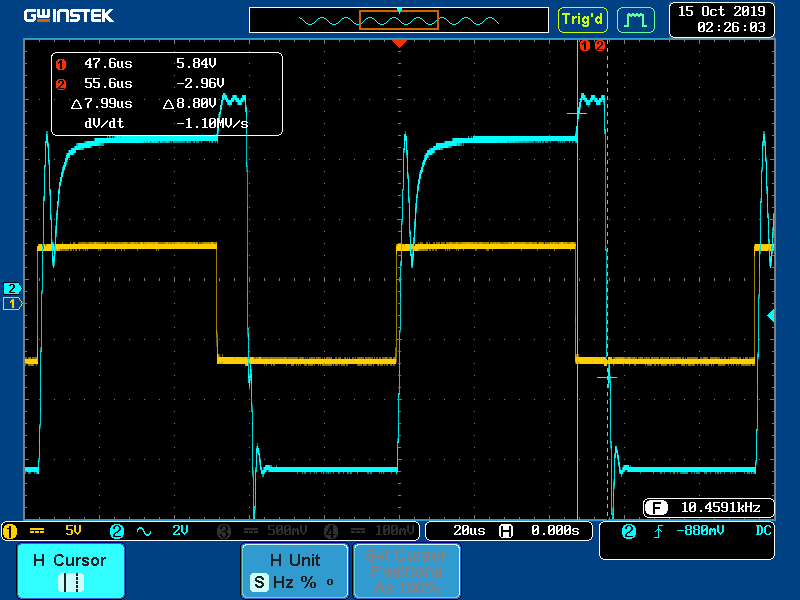Viewport: 800px width, 600px height.
Task: Click the F frequency counter icon
Action: pyautogui.click(x=656, y=508)
